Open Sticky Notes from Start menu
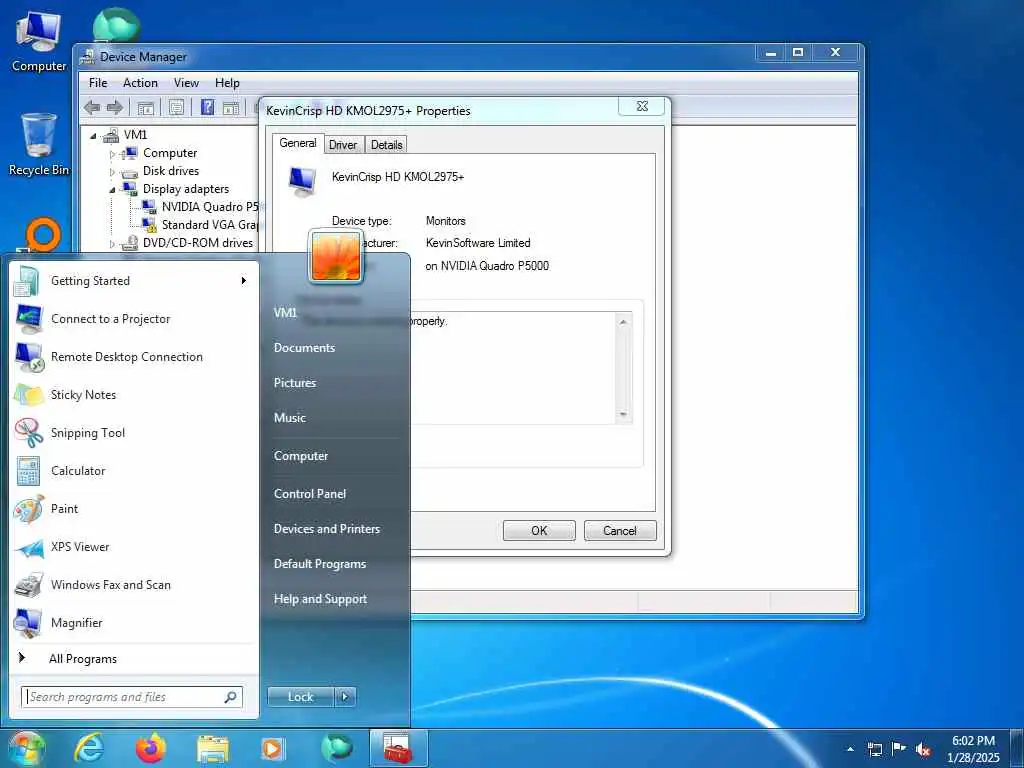Image resolution: width=1024 pixels, height=768 pixels. (x=133, y=394)
